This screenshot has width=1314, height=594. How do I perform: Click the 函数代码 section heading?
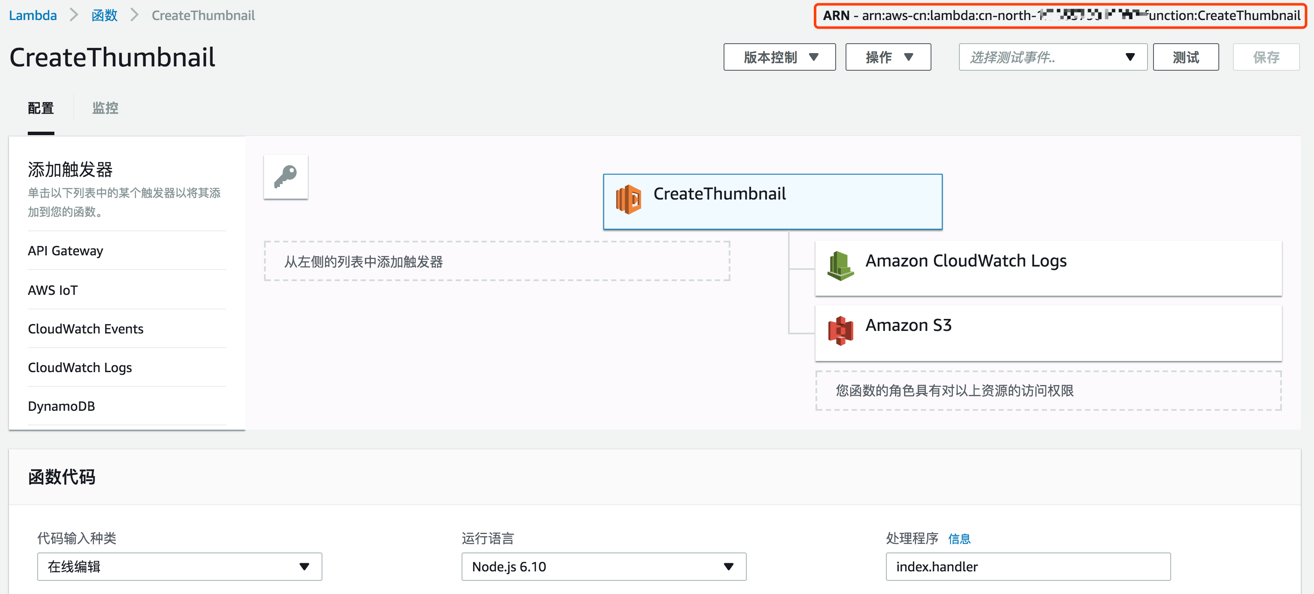click(x=62, y=477)
